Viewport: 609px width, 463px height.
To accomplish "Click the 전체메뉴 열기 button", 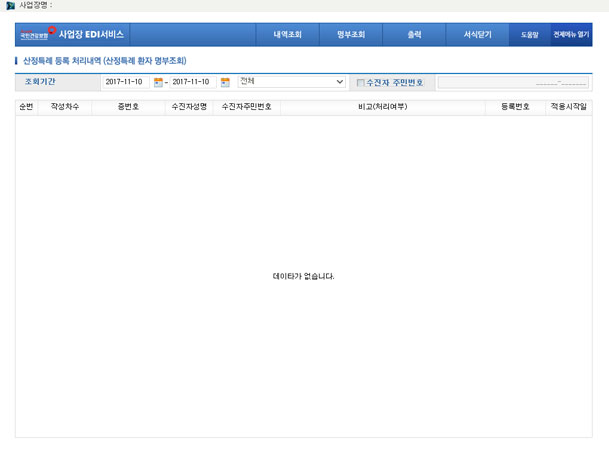I will click(x=571, y=35).
